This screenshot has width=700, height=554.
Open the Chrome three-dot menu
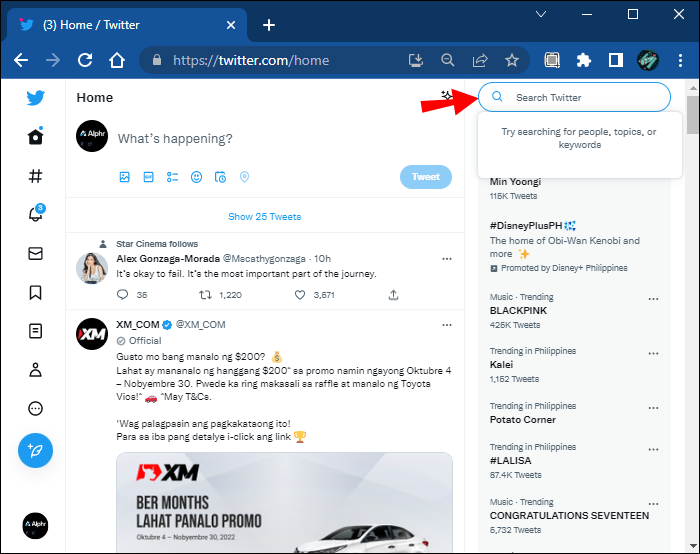680,60
